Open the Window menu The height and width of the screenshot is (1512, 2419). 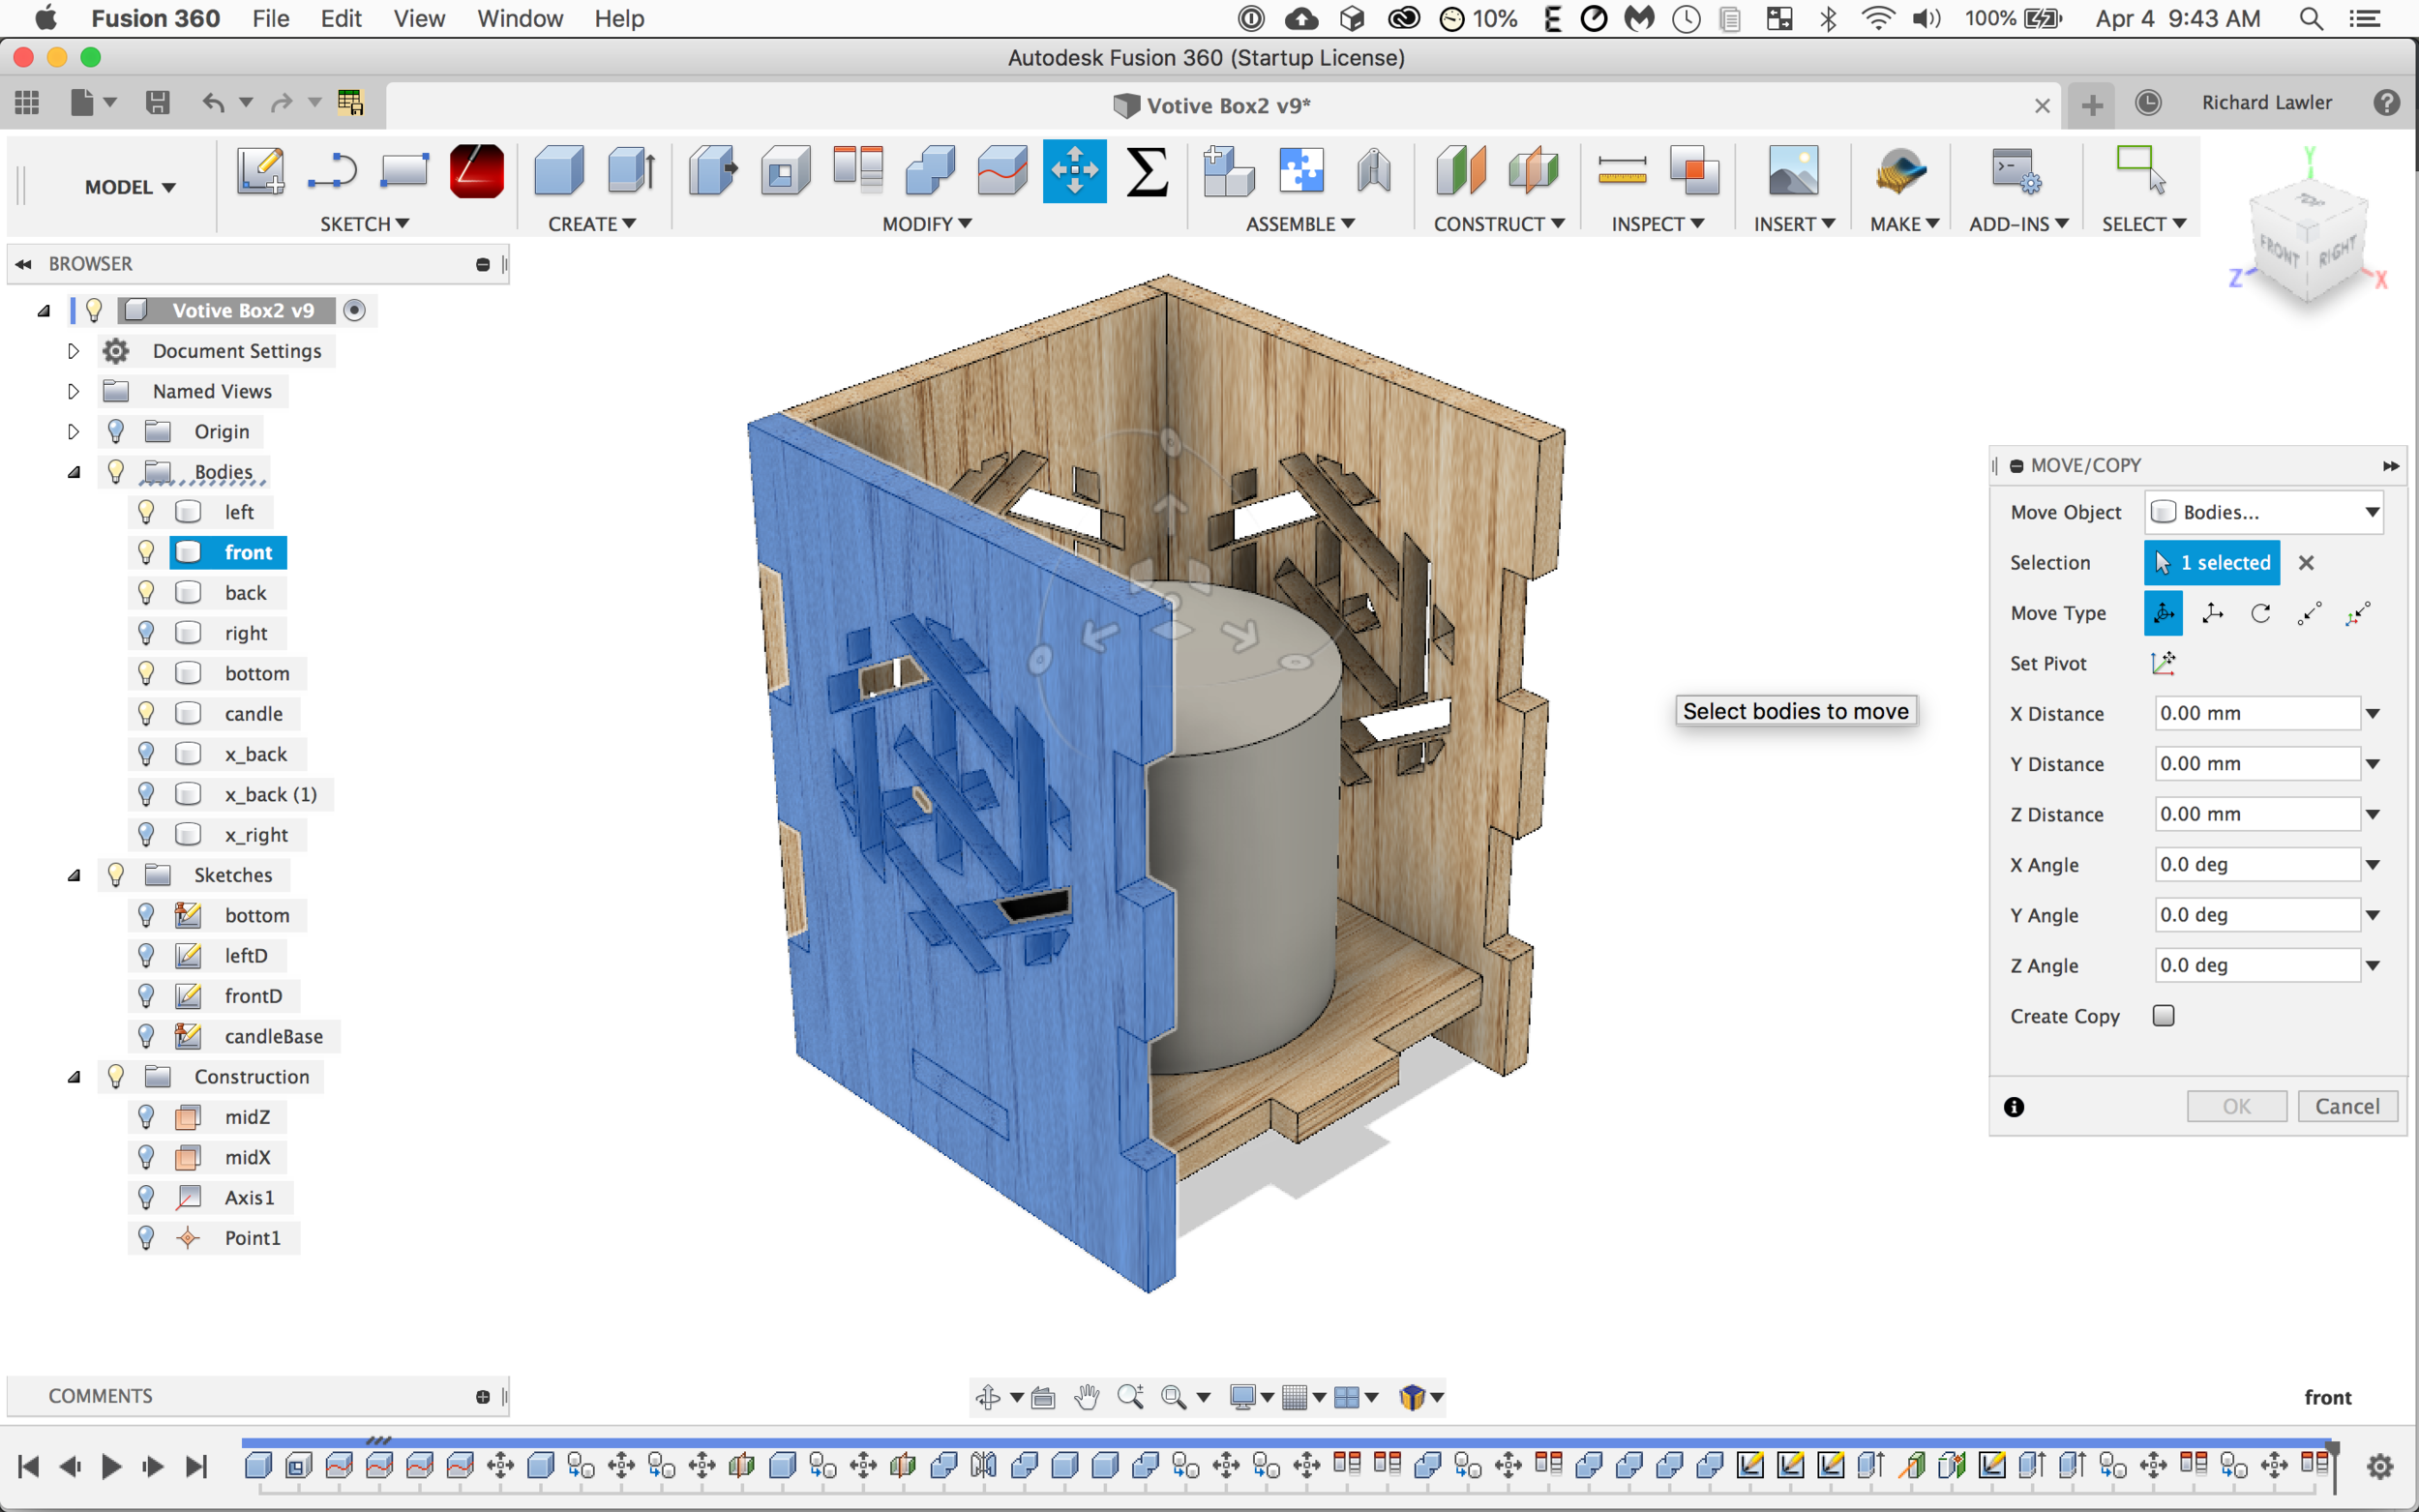[x=520, y=18]
